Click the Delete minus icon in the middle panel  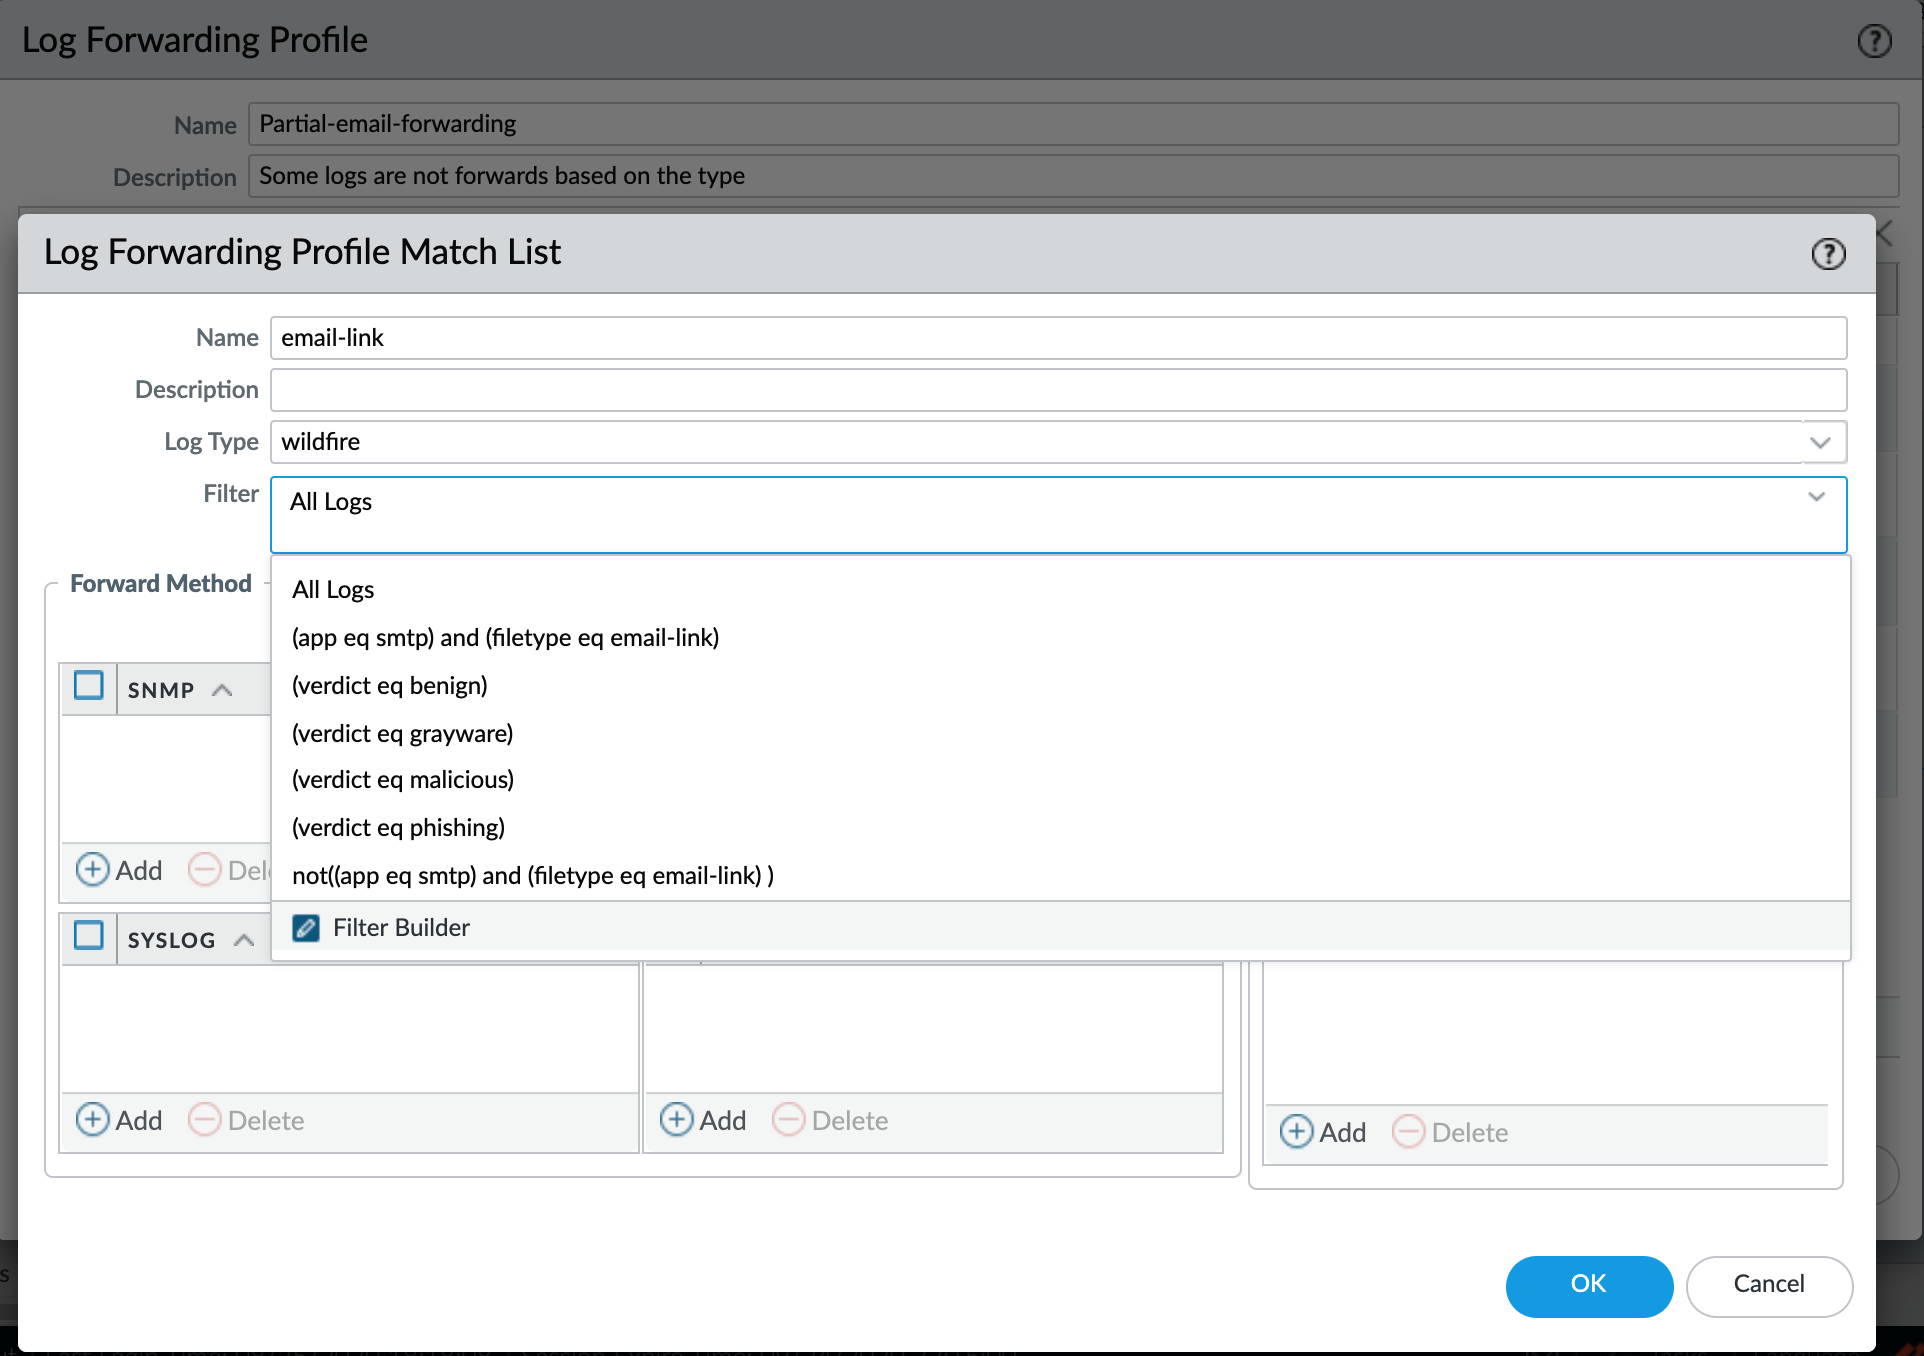tap(789, 1120)
